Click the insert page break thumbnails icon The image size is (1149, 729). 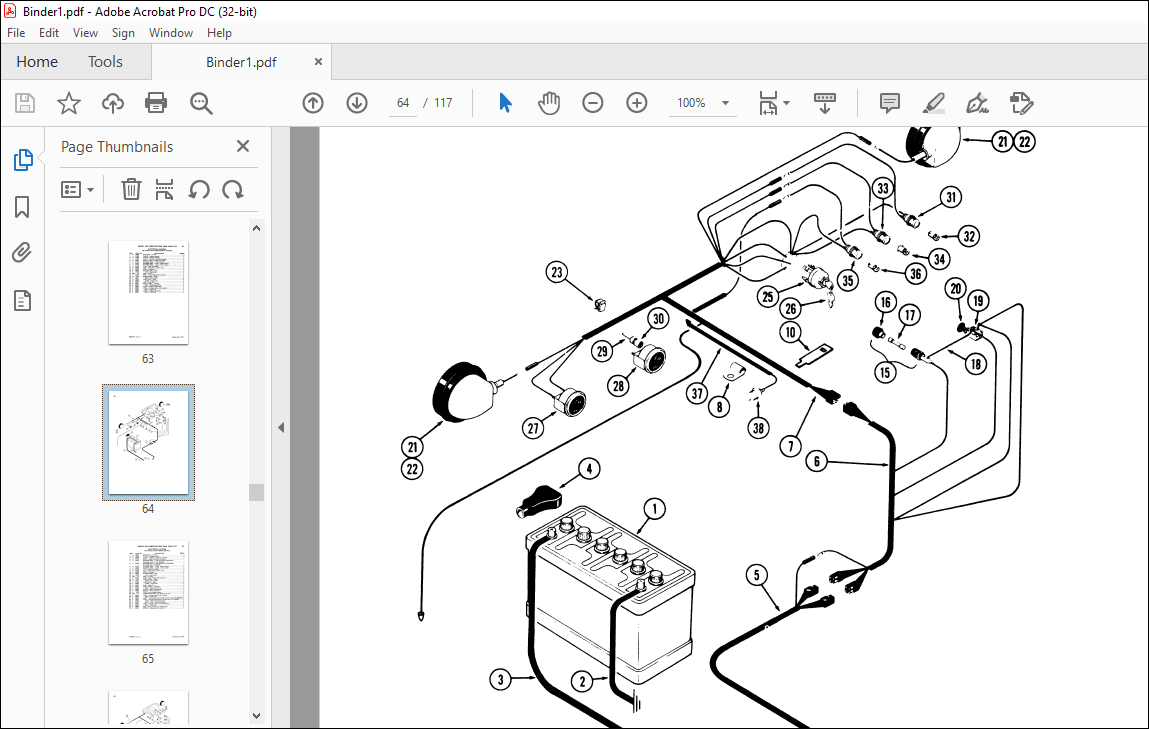pos(164,190)
